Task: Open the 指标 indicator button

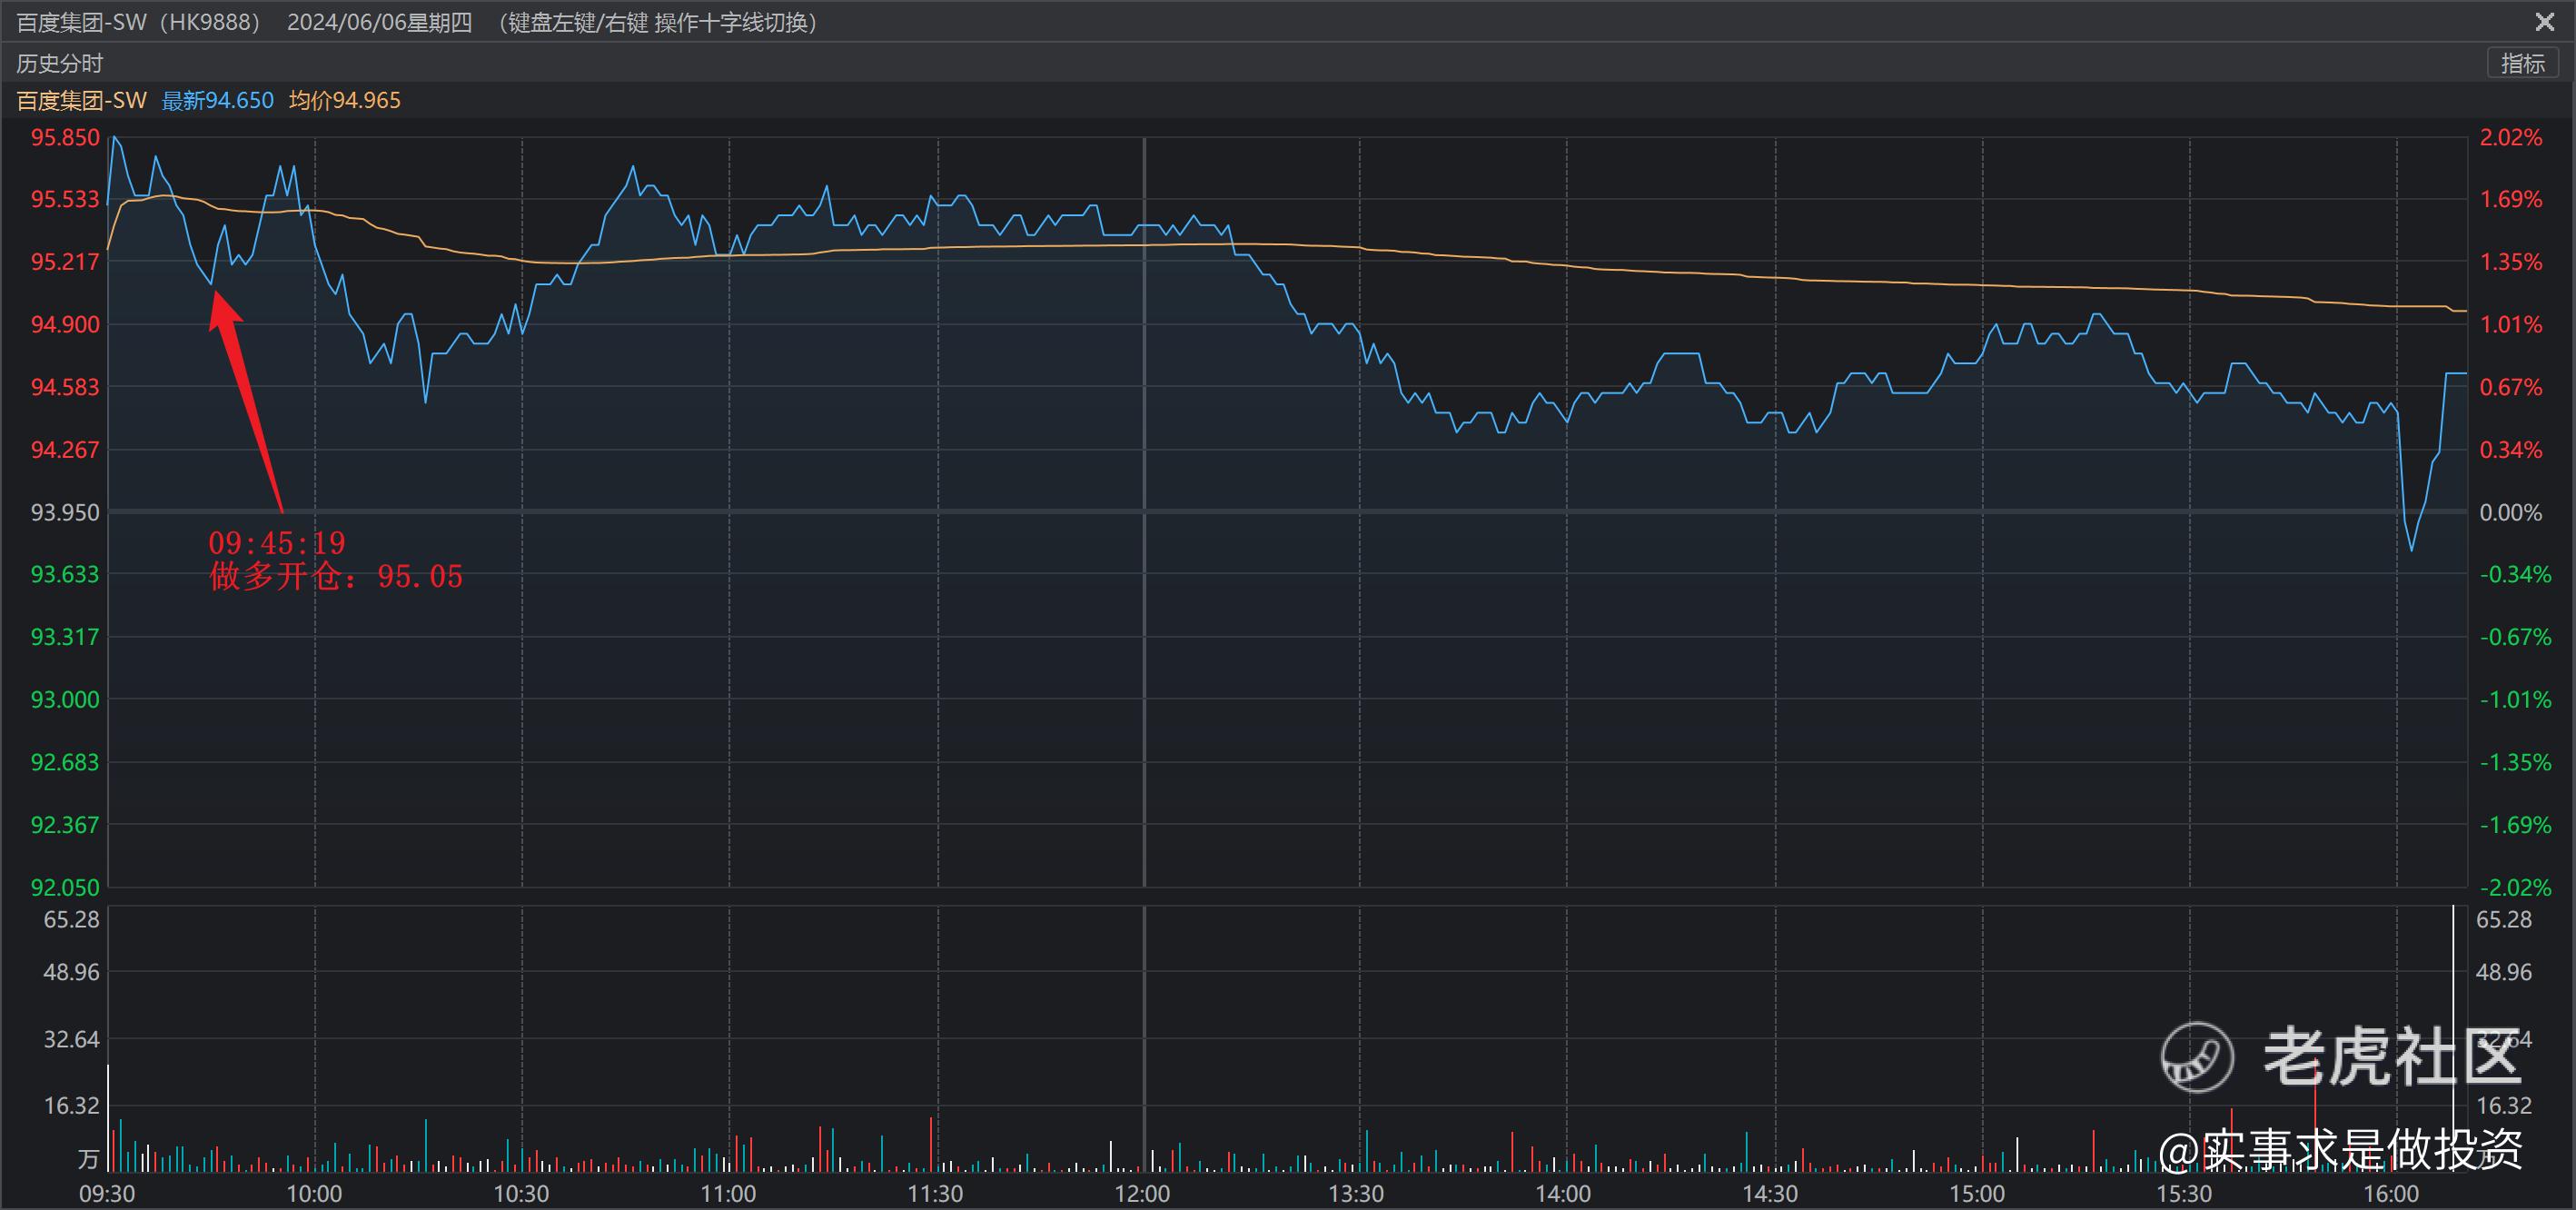Action: [2522, 63]
